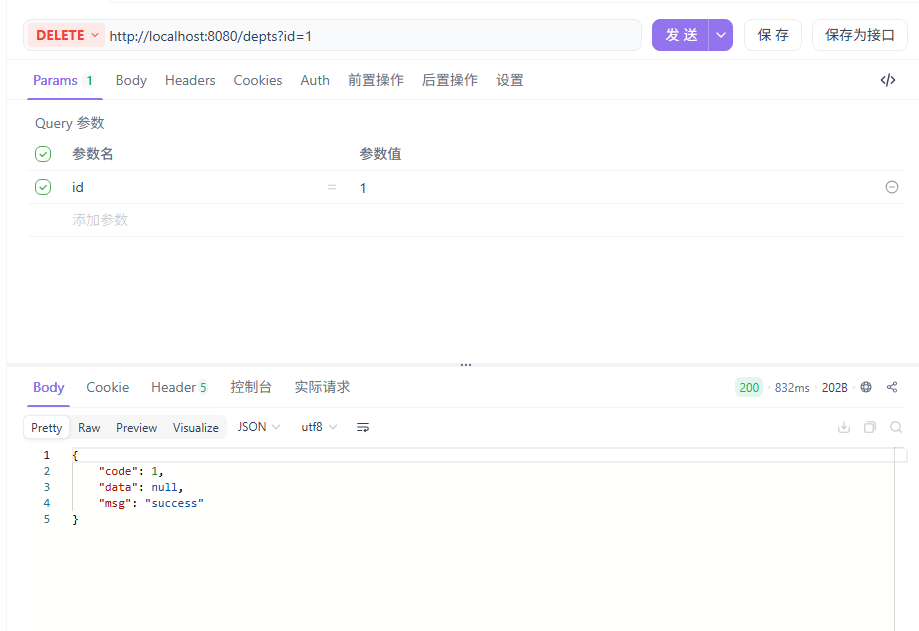Share the response via share icon
Screen dimensions: 919x631
(x=892, y=387)
